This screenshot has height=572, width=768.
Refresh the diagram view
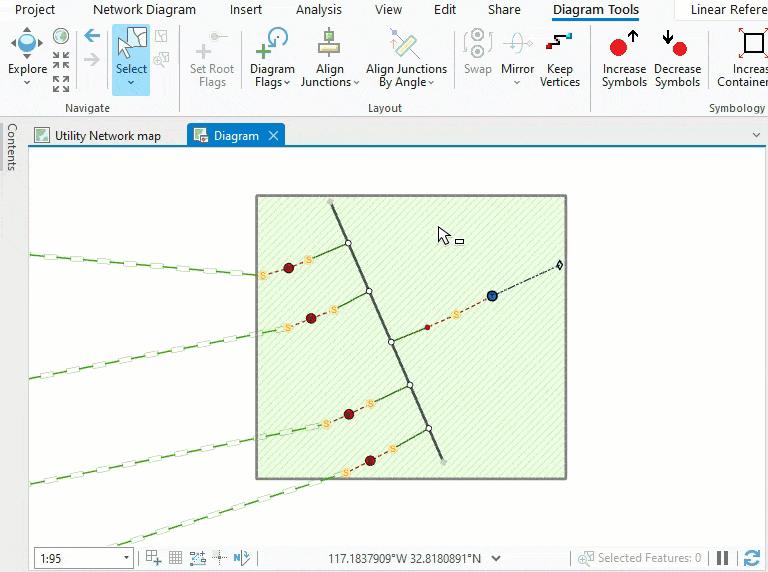[752, 558]
